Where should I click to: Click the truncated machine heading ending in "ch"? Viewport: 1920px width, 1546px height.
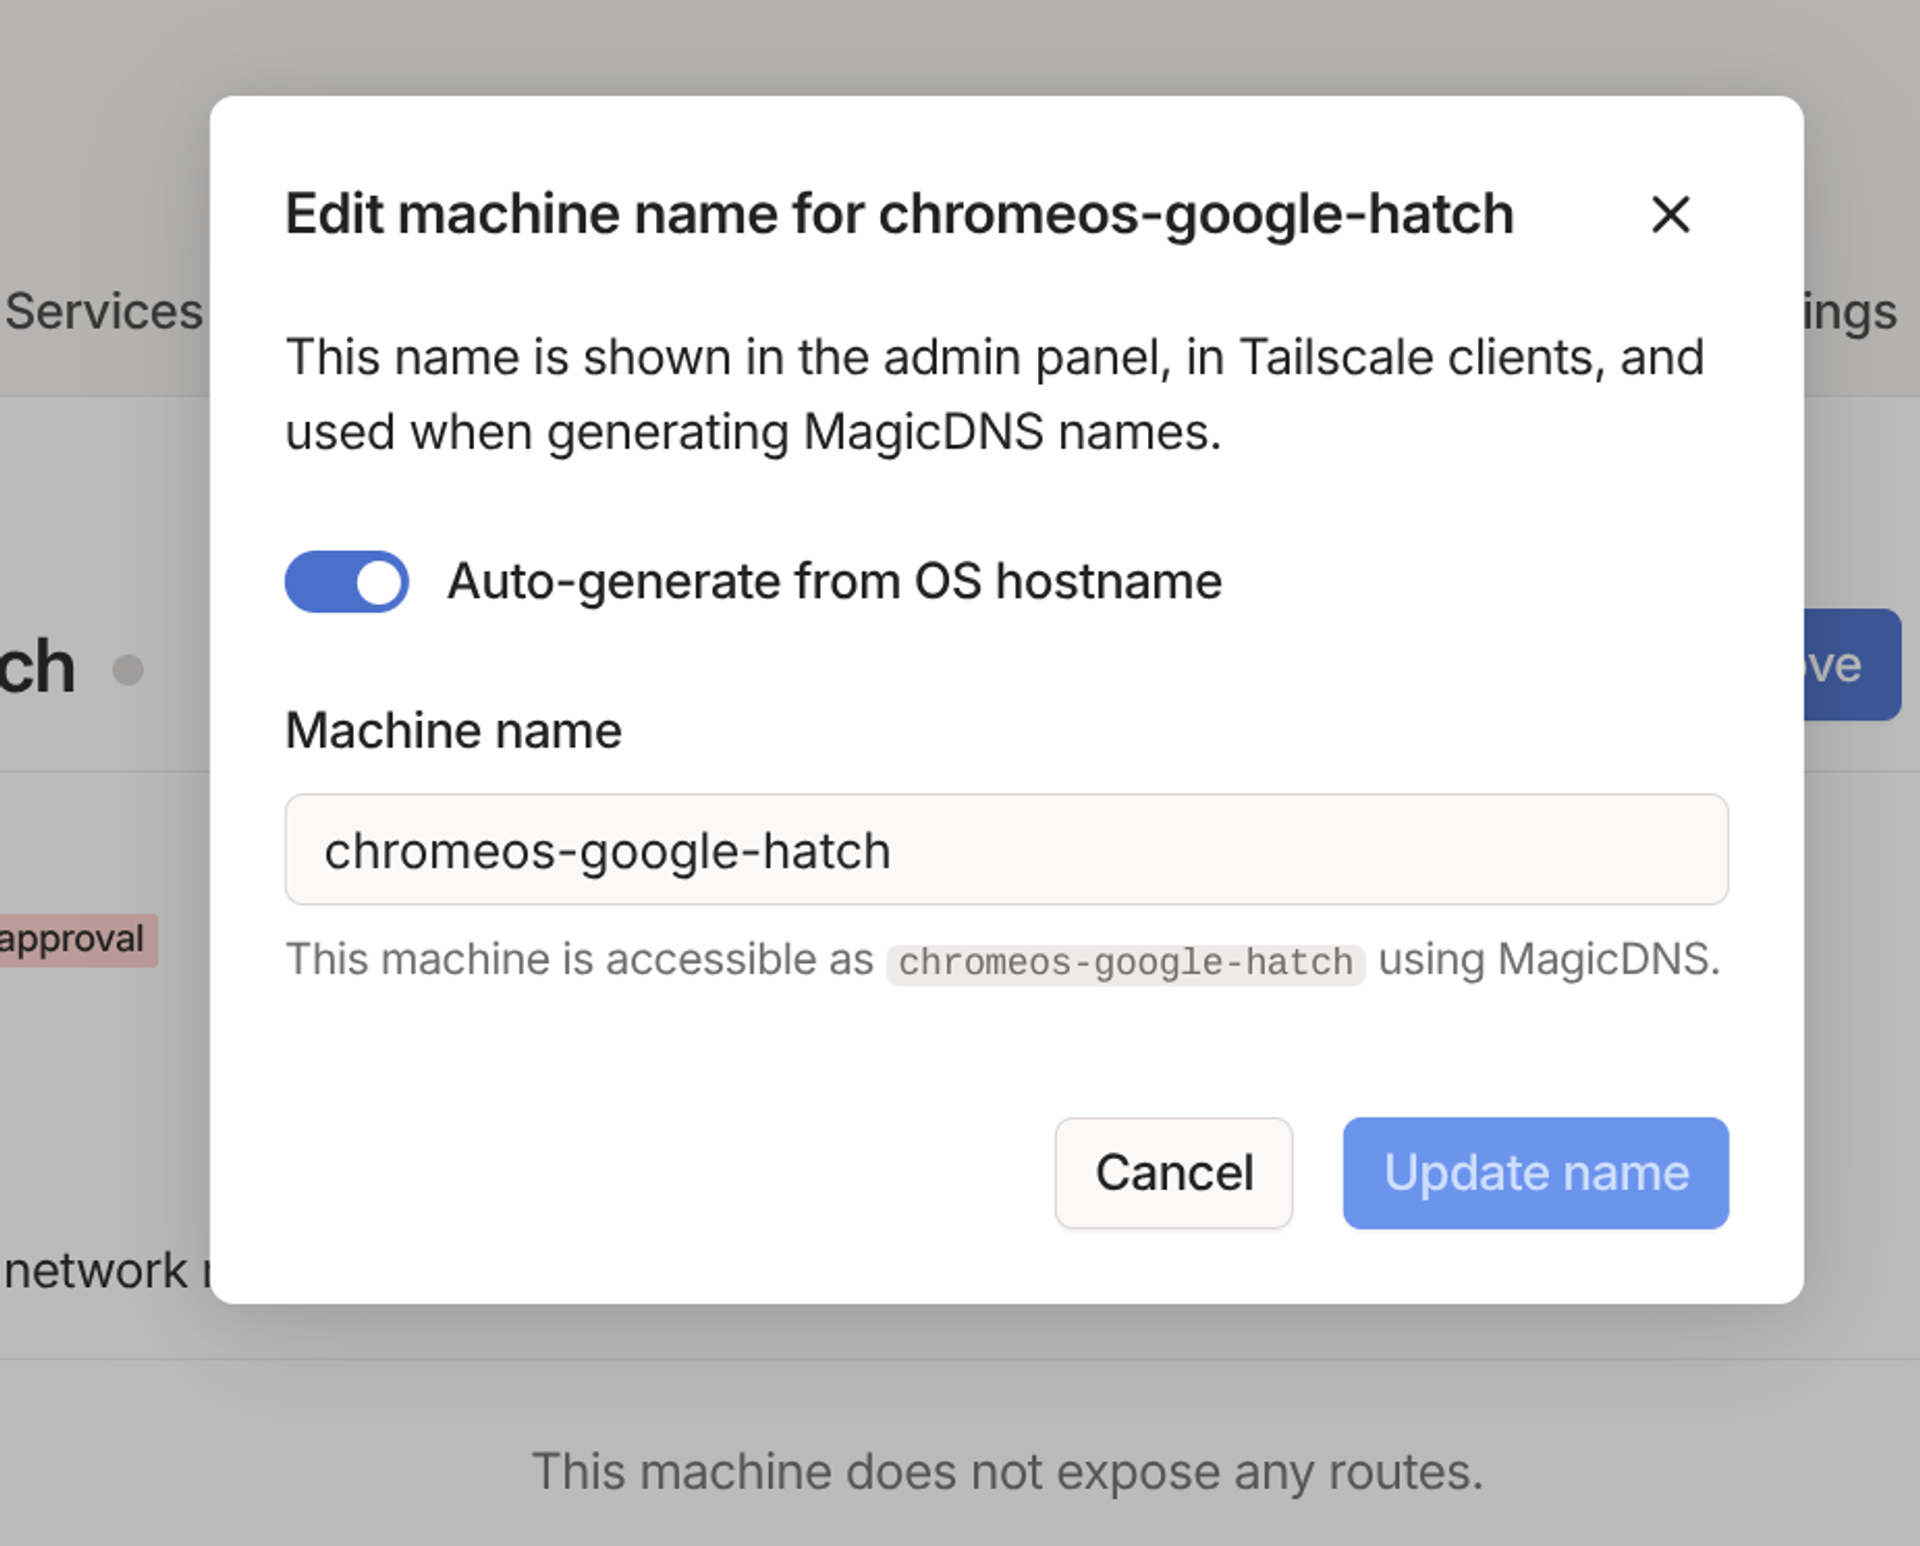[38, 667]
